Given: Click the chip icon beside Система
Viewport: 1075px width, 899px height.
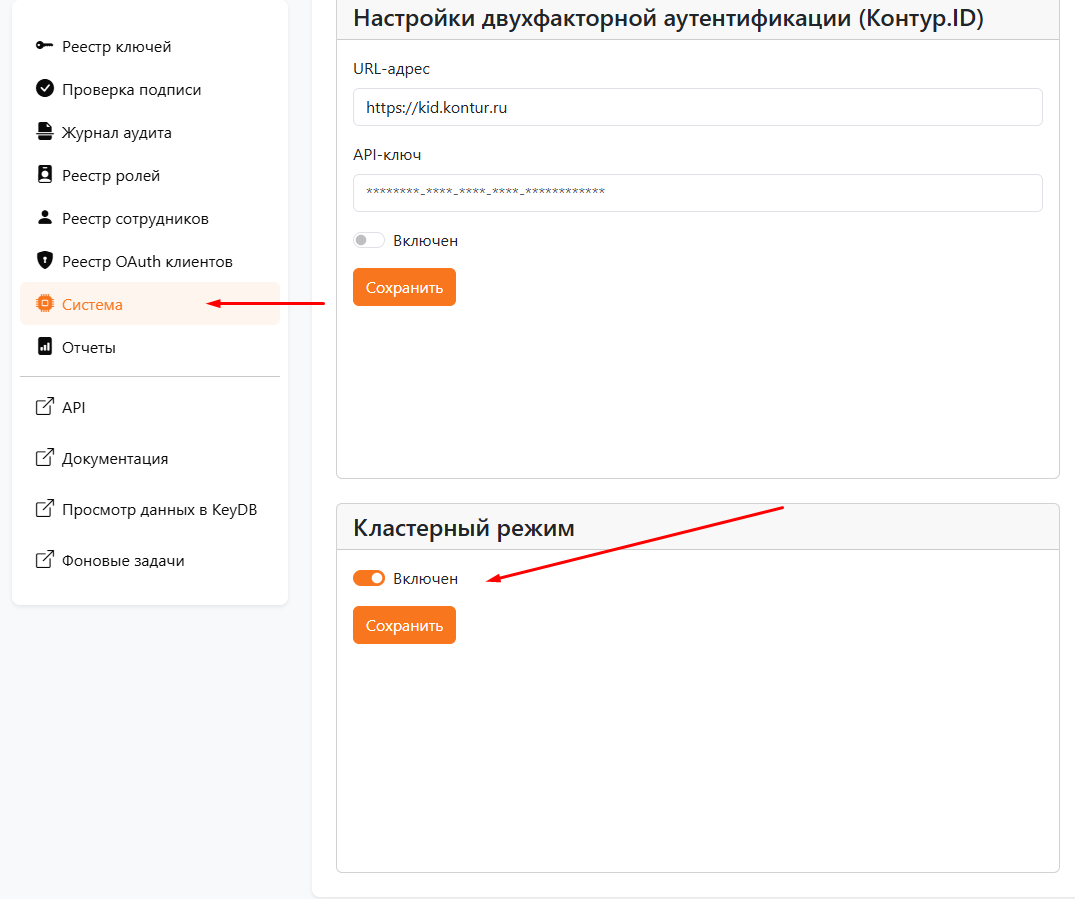Looking at the screenshot, I should tap(45, 304).
